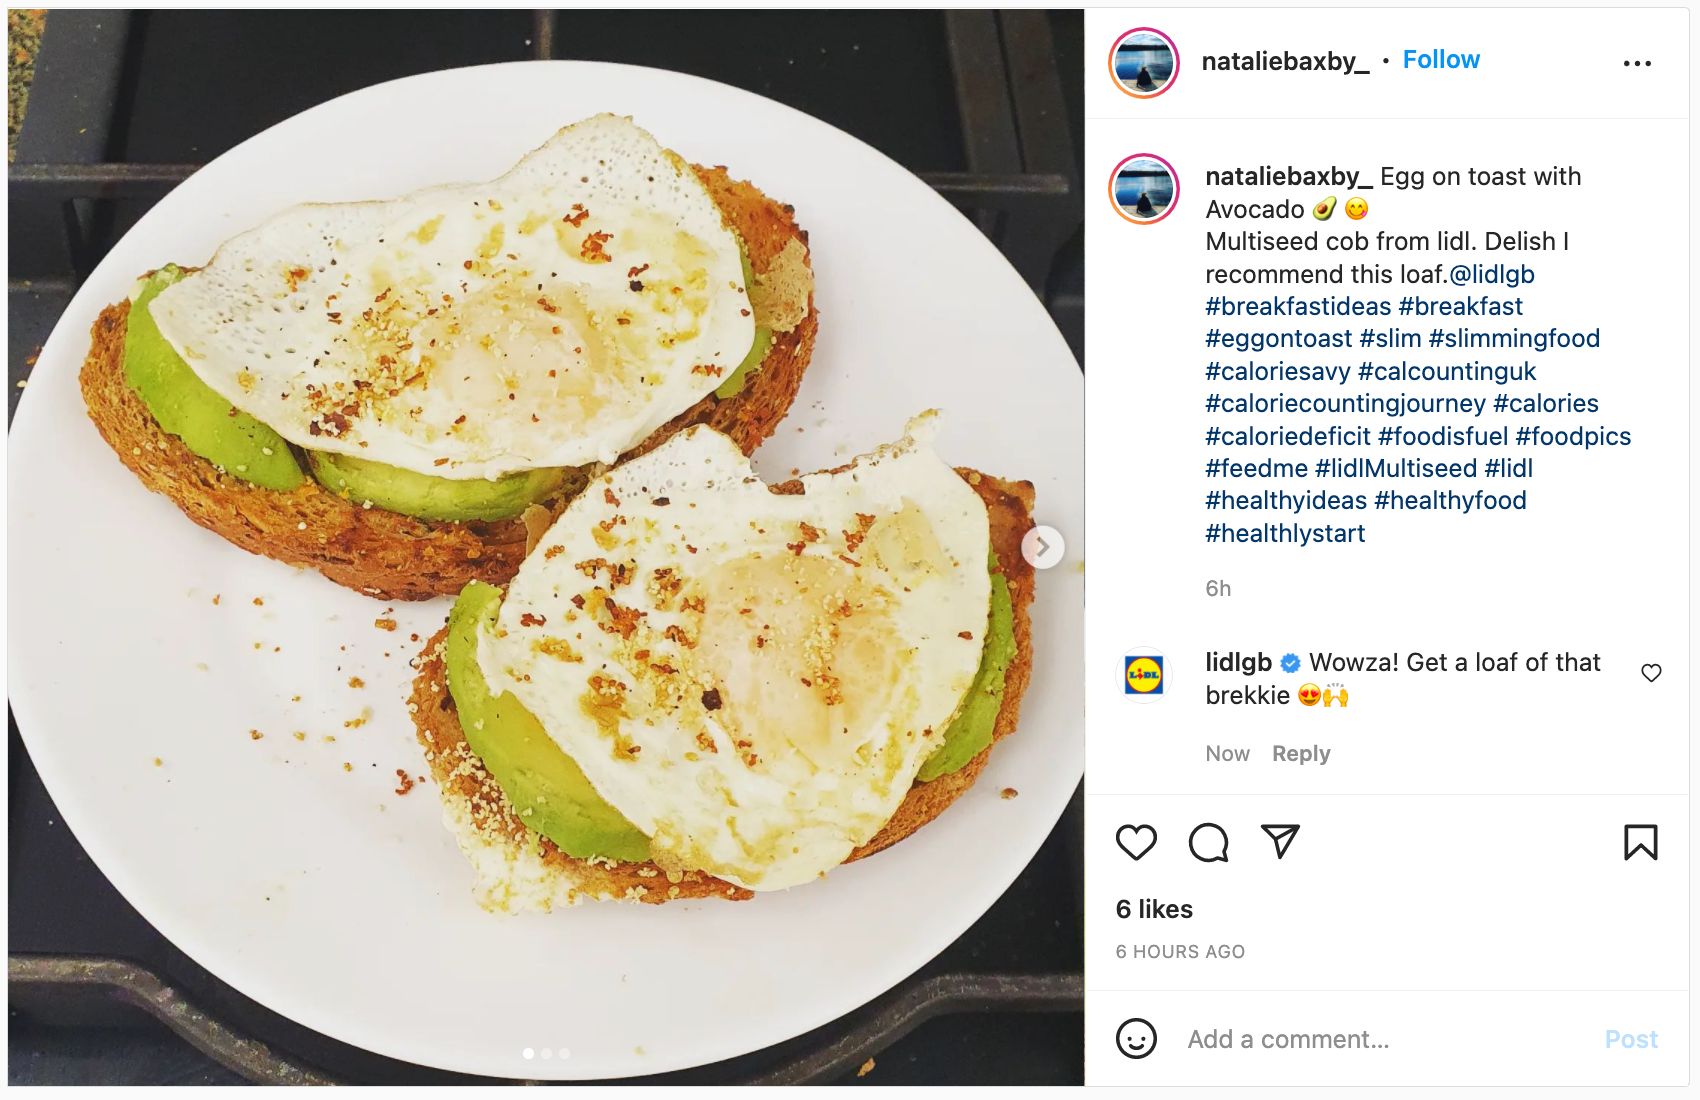The height and width of the screenshot is (1100, 1700).
Task: View who liked via 6 likes
Action: (x=1154, y=909)
